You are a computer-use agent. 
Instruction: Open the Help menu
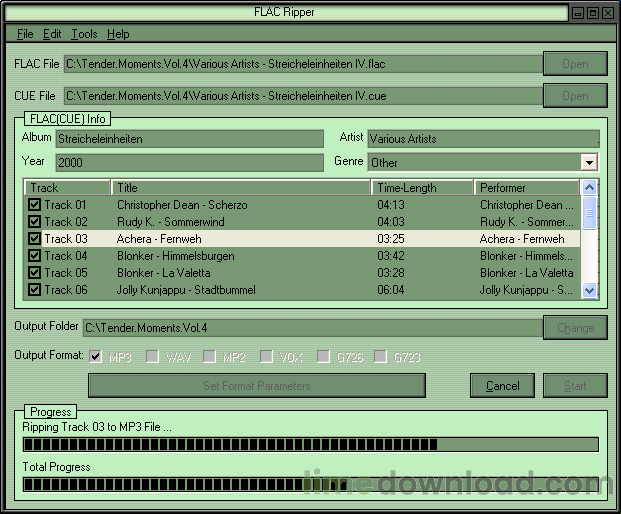point(118,34)
